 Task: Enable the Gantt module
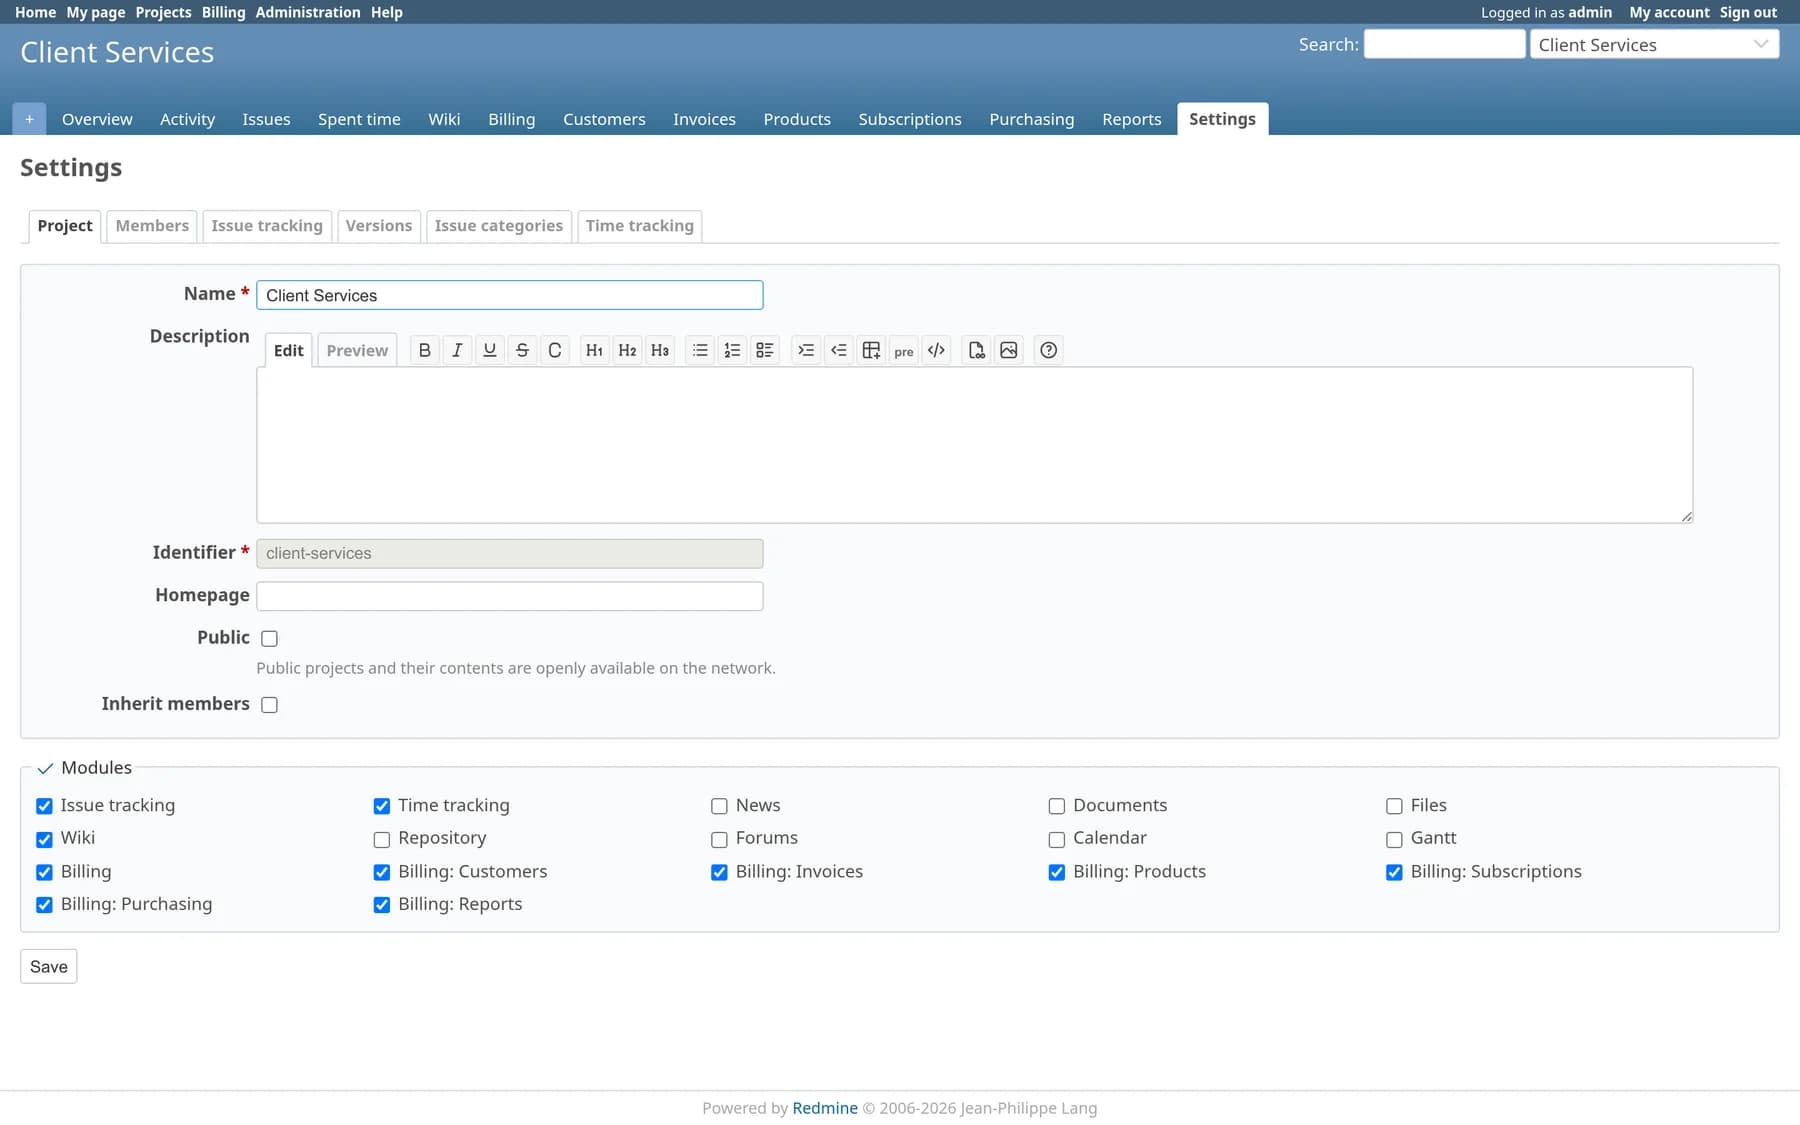[1394, 840]
